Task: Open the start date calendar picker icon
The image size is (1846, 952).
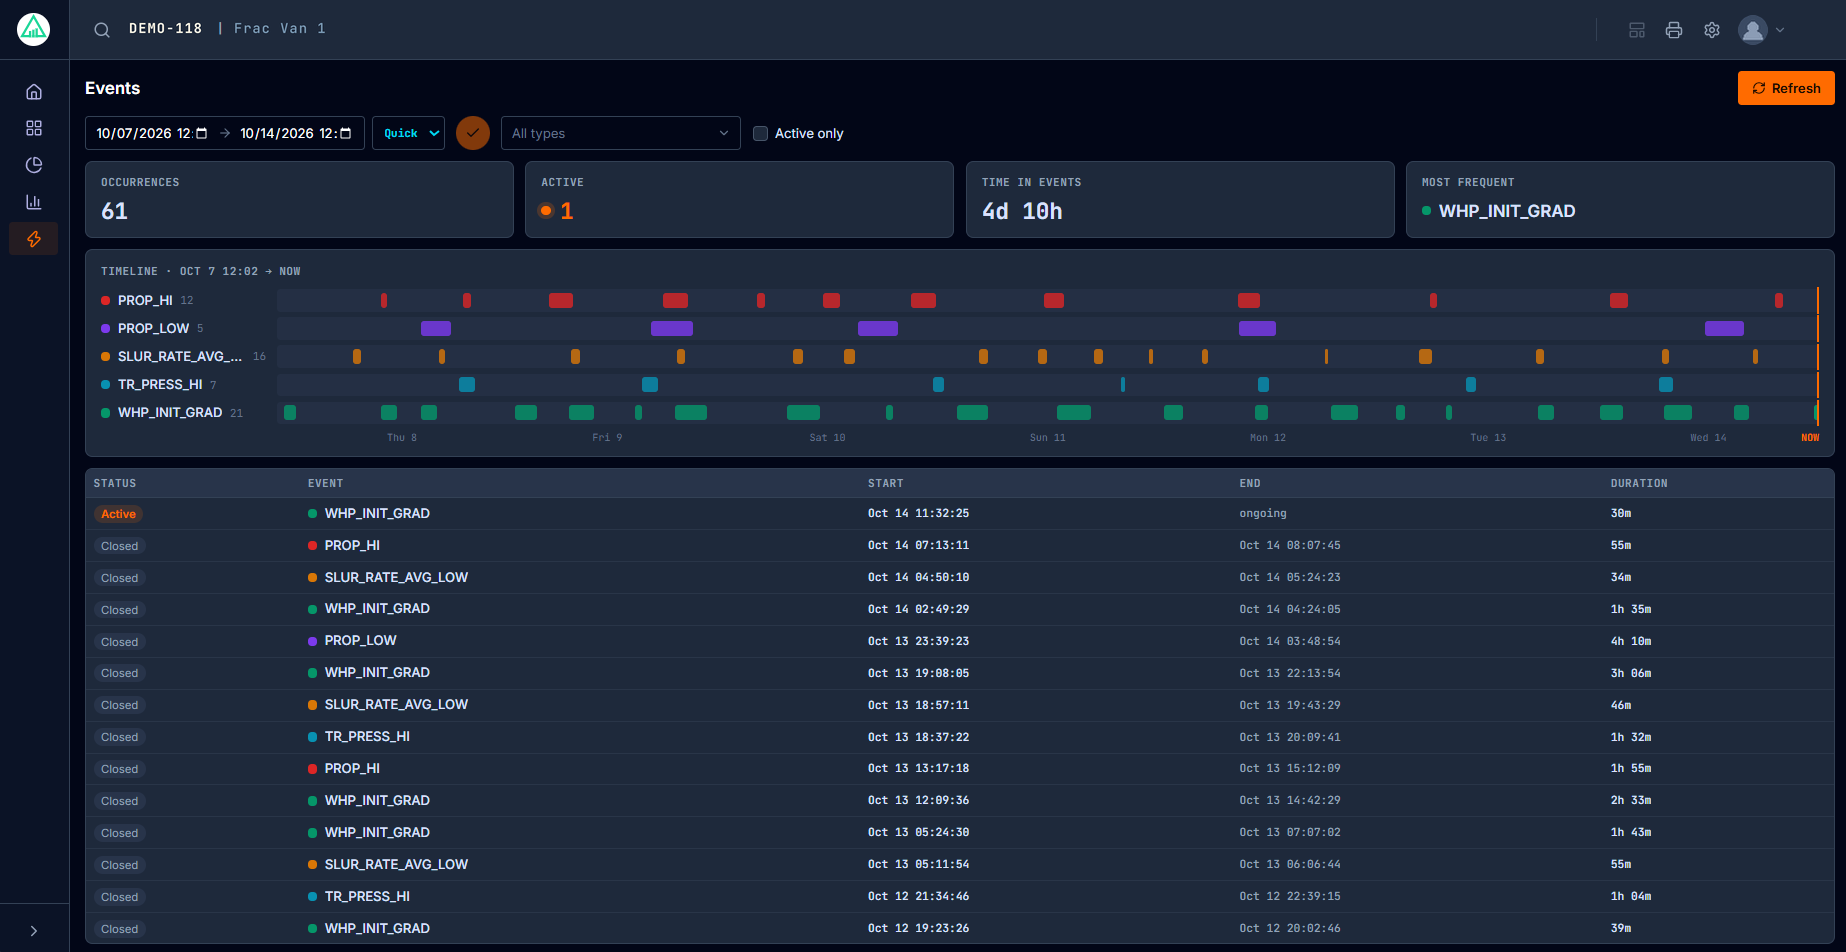Action: (202, 133)
